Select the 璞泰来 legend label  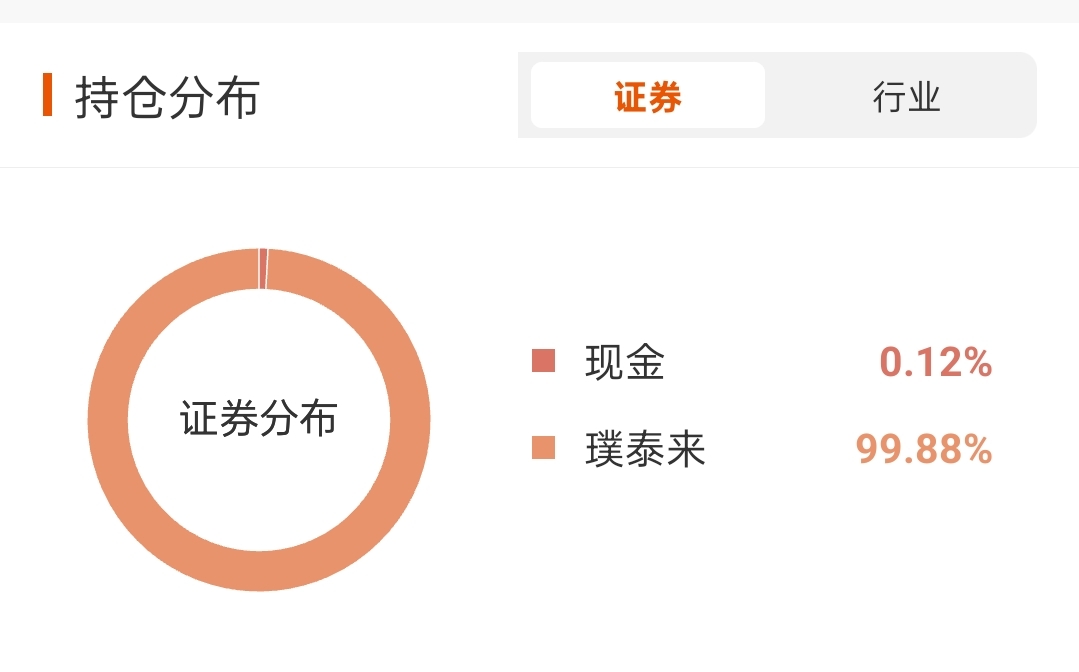[645, 448]
